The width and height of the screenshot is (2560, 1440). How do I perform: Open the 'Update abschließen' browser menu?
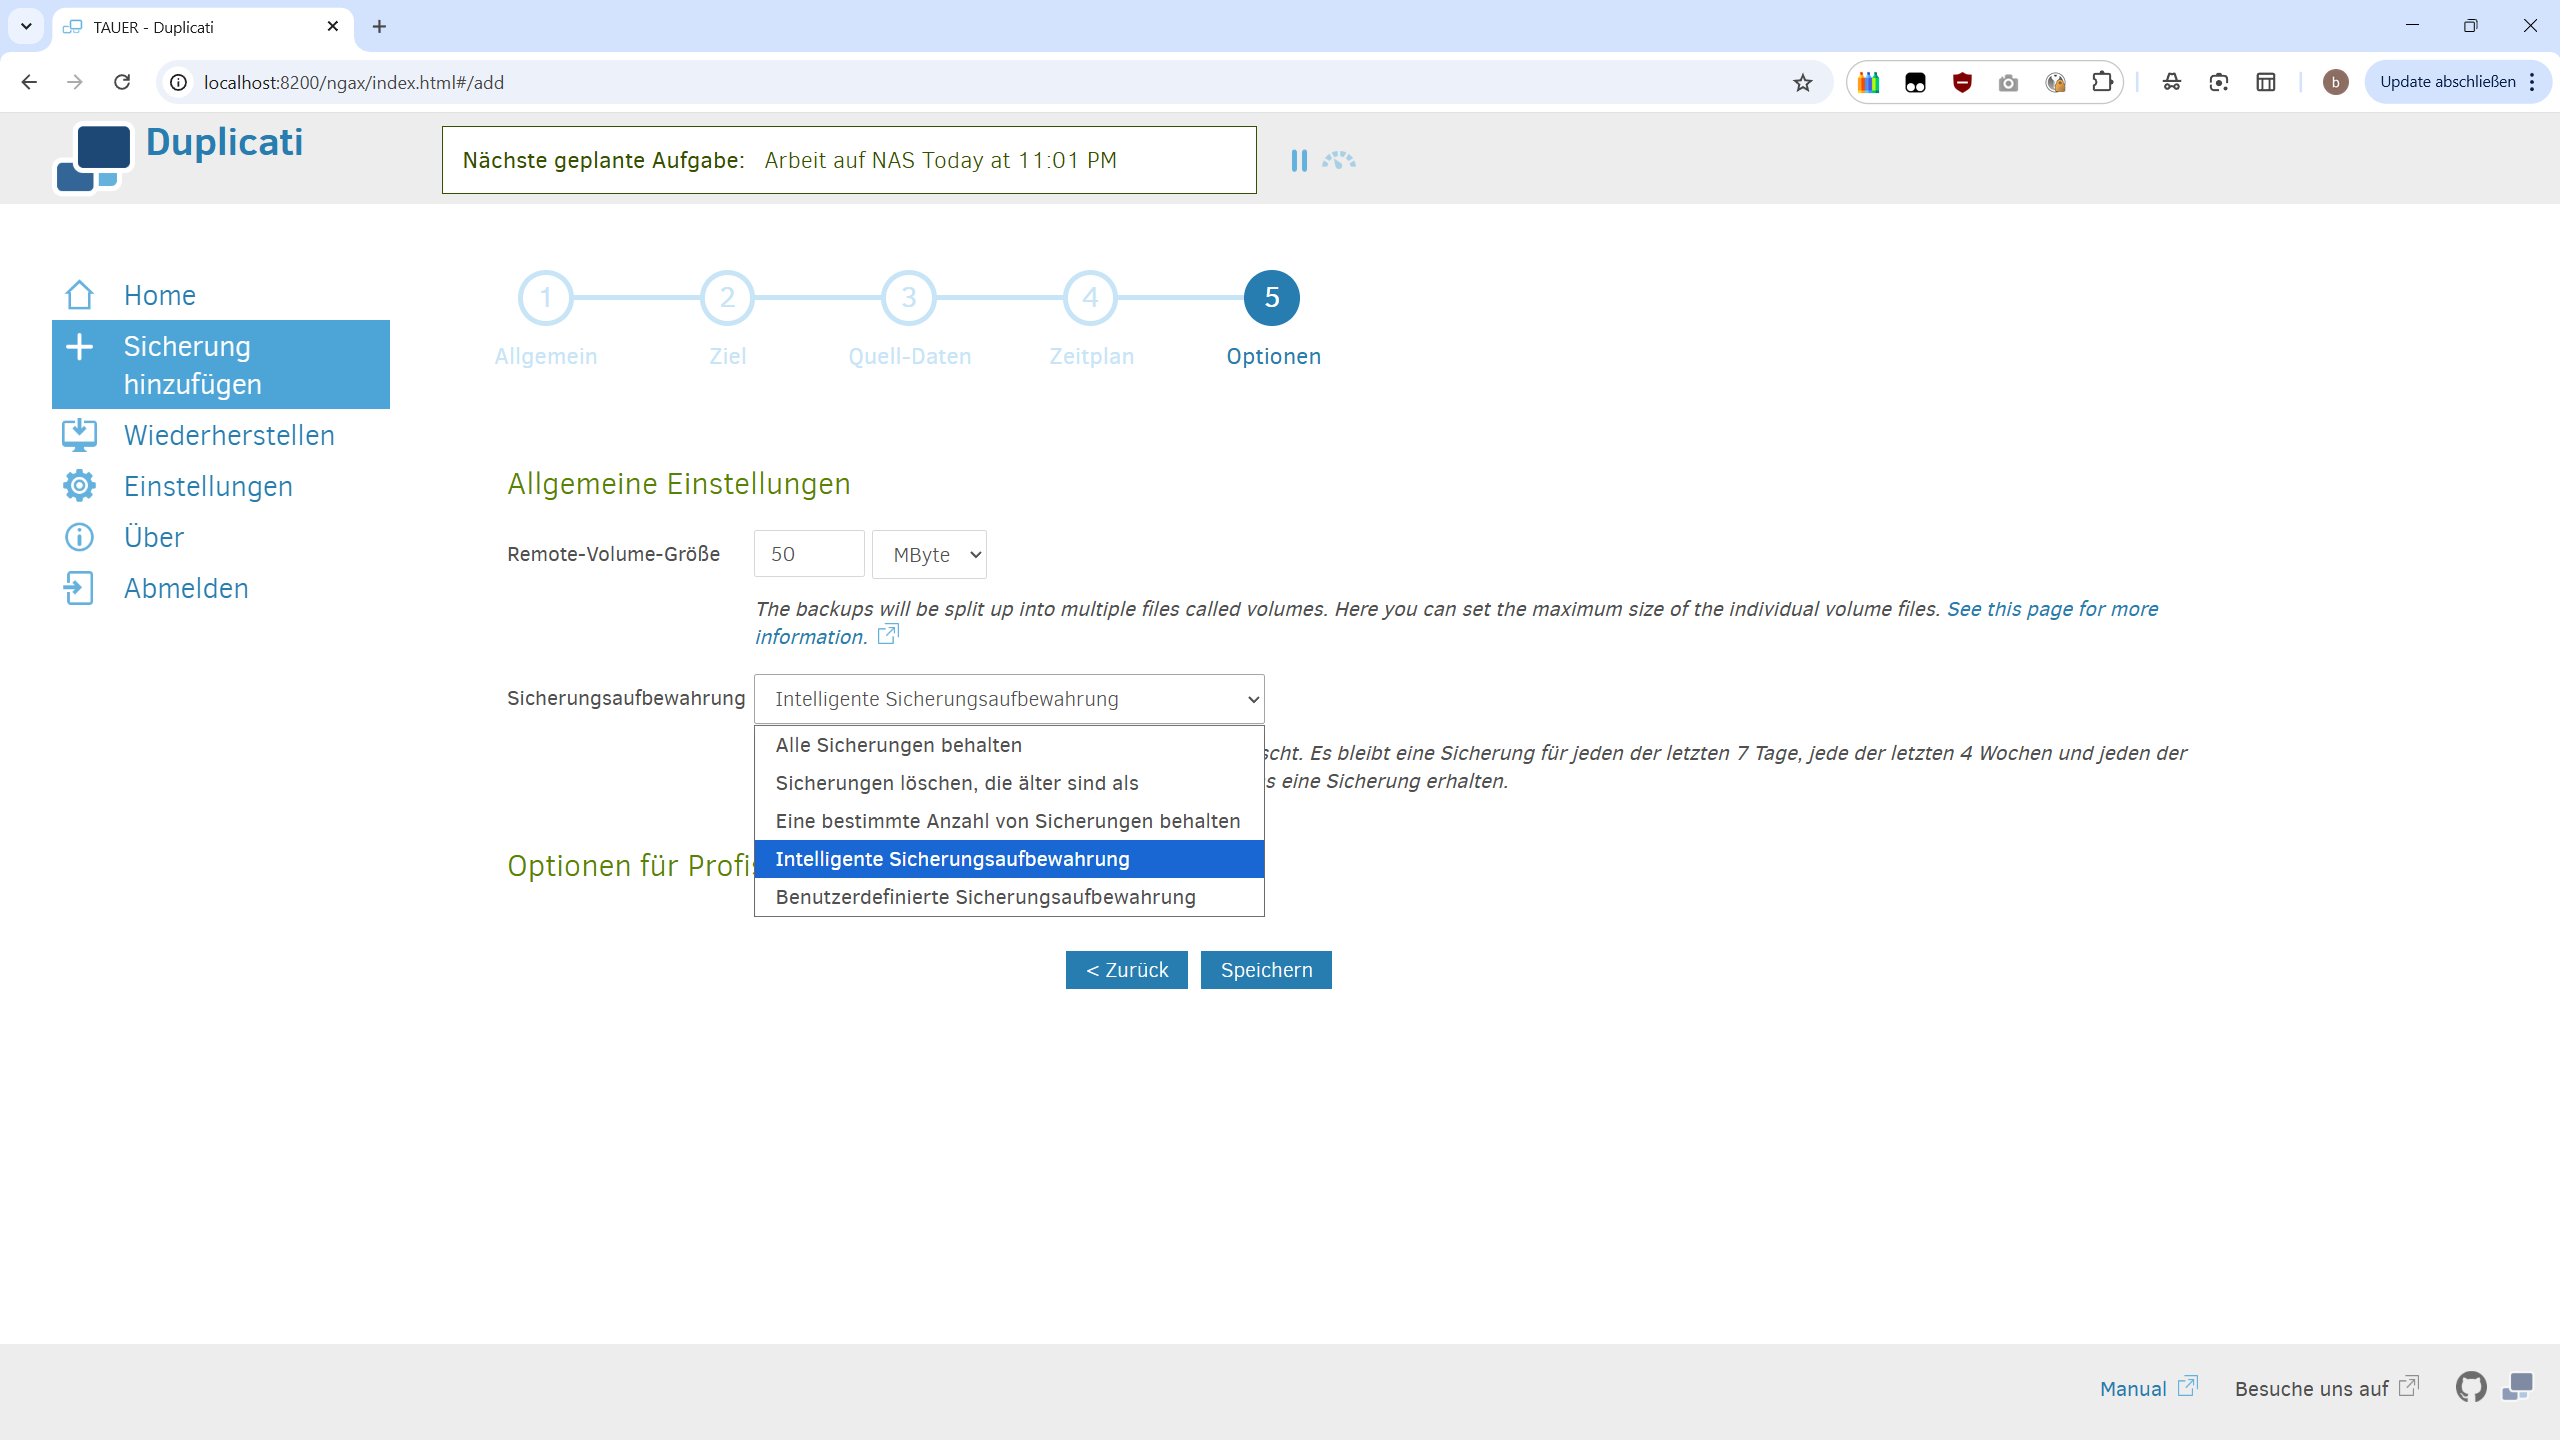[2458, 82]
